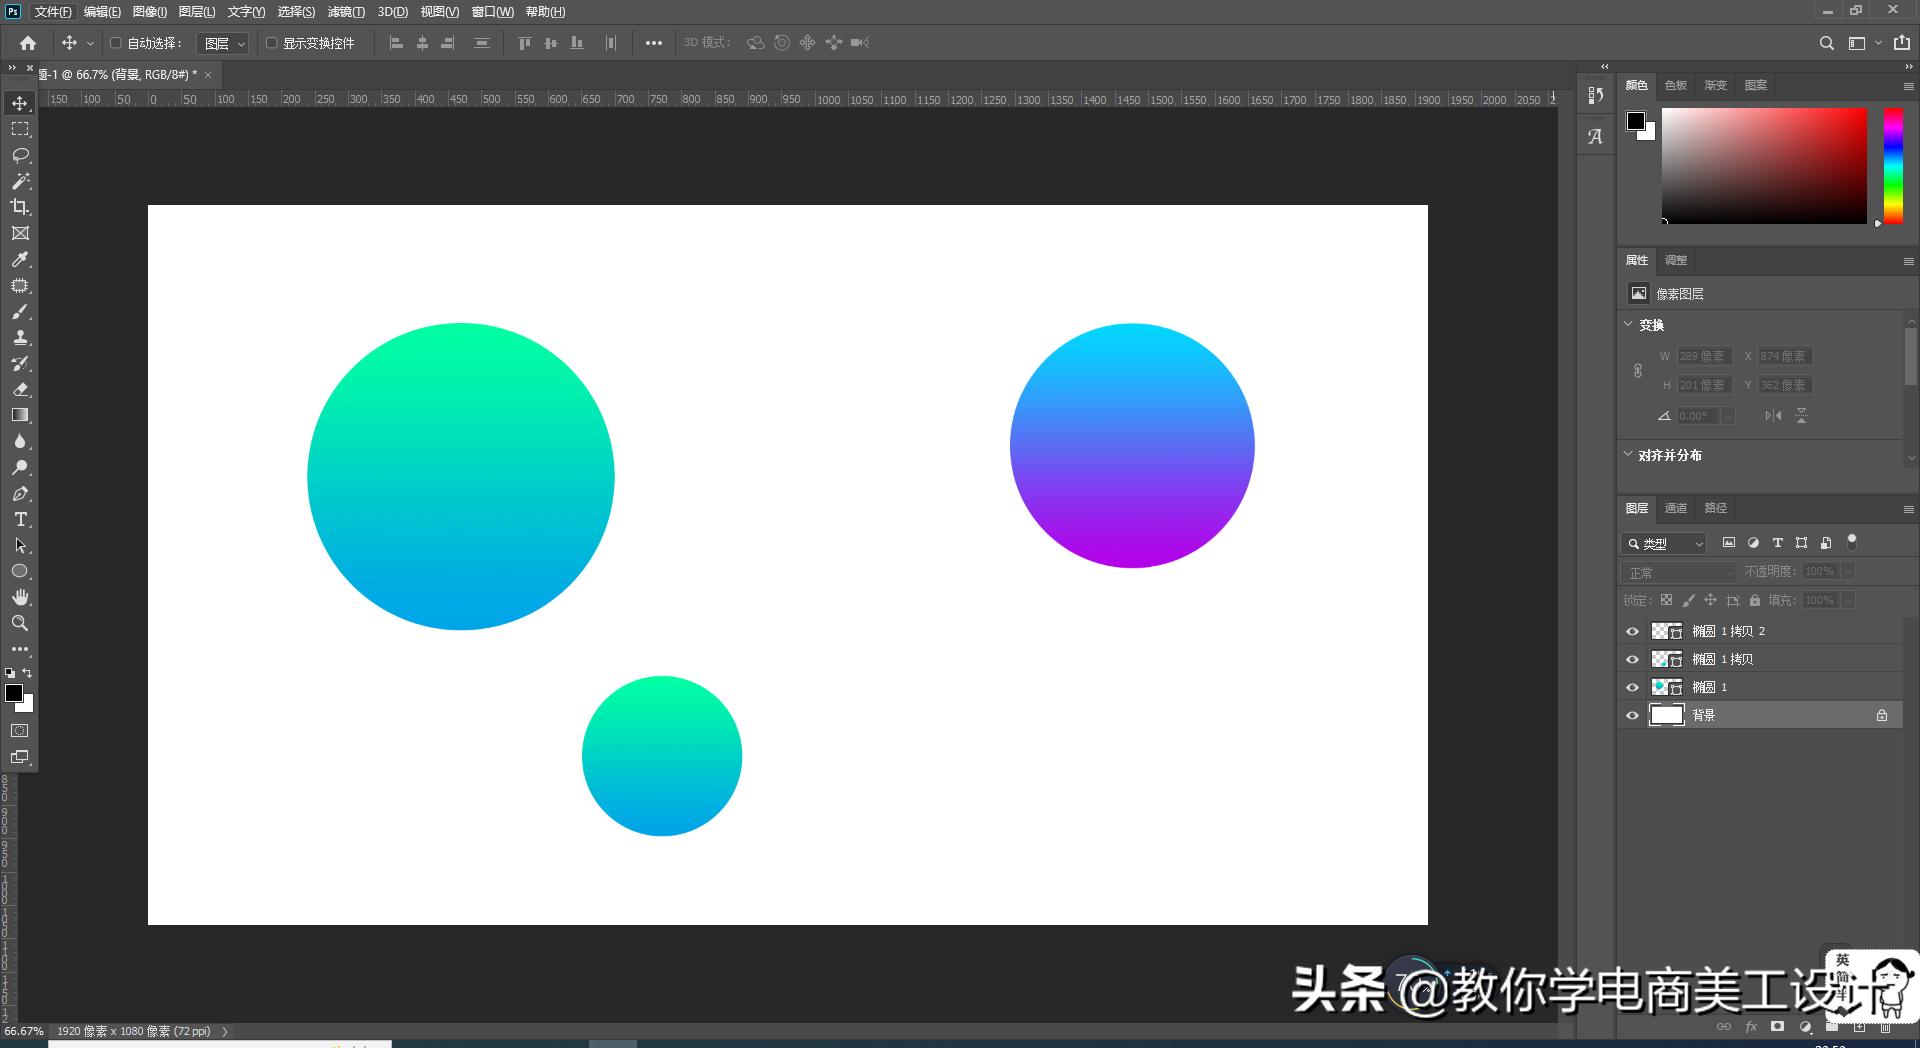Enable the 自动选择 checkbox

[117, 43]
